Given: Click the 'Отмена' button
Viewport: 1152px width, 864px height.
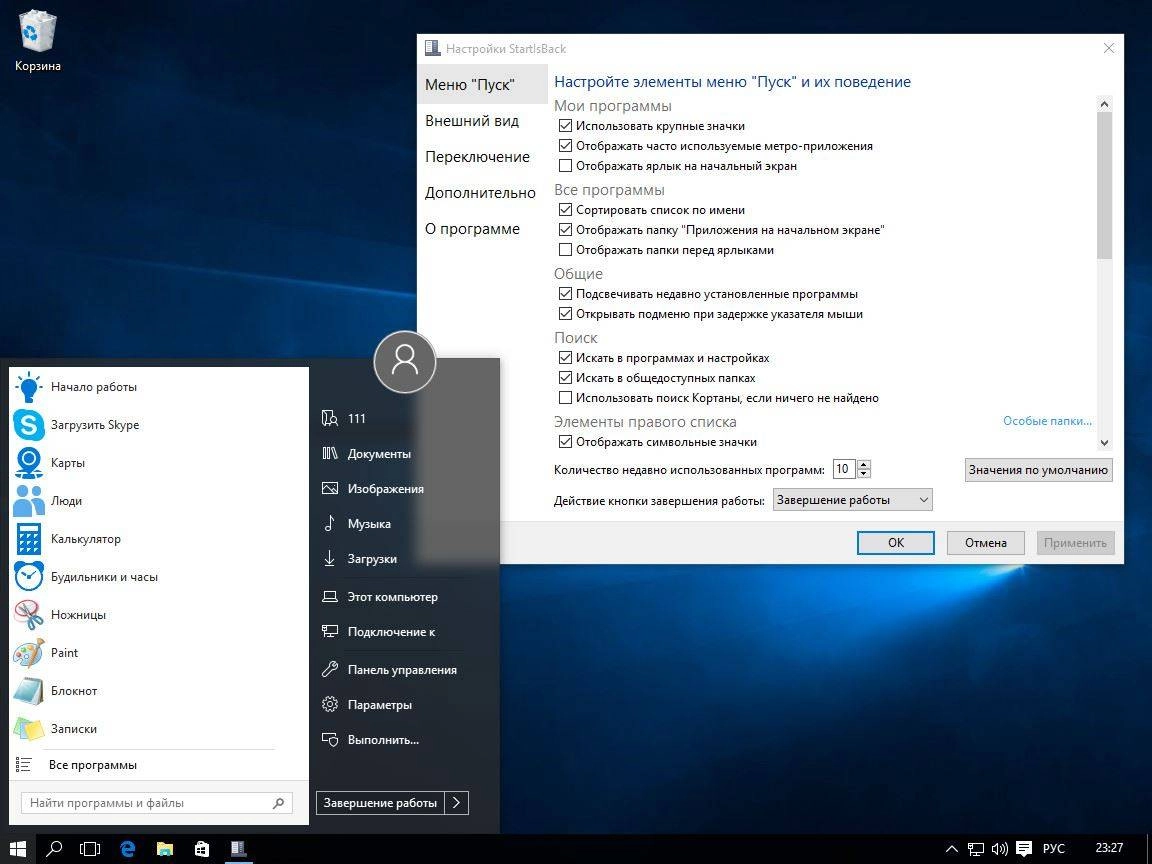Looking at the screenshot, I should tap(985, 543).
